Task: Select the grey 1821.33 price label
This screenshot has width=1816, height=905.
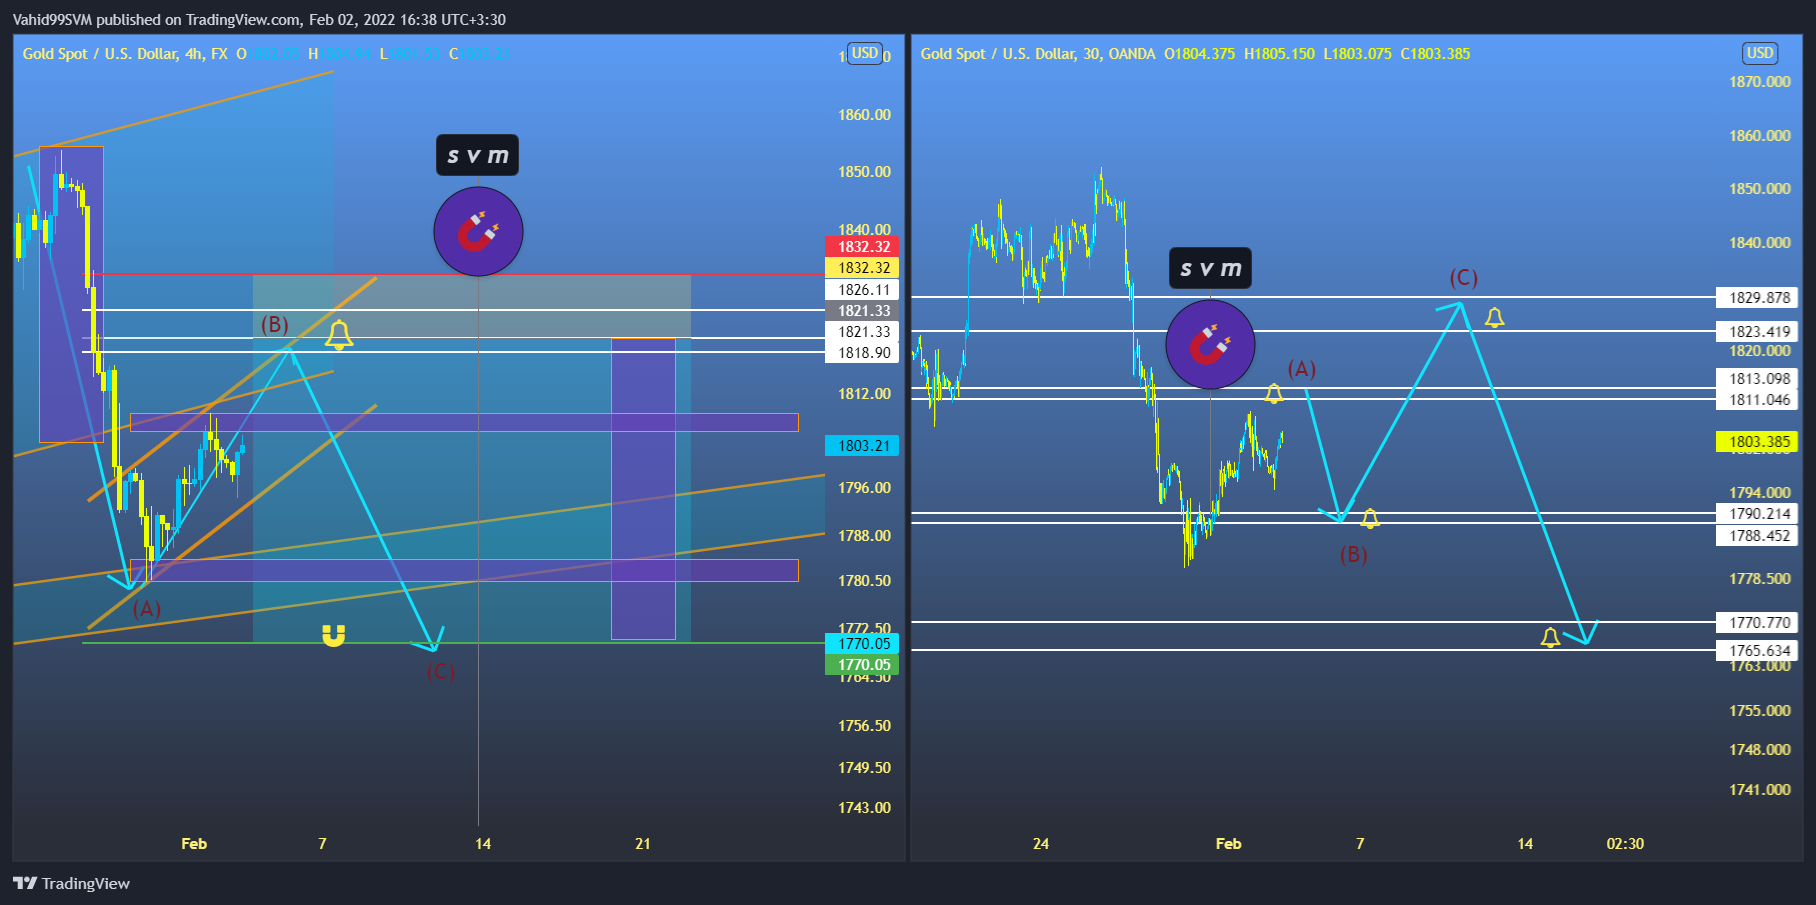Action: pyautogui.click(x=862, y=311)
